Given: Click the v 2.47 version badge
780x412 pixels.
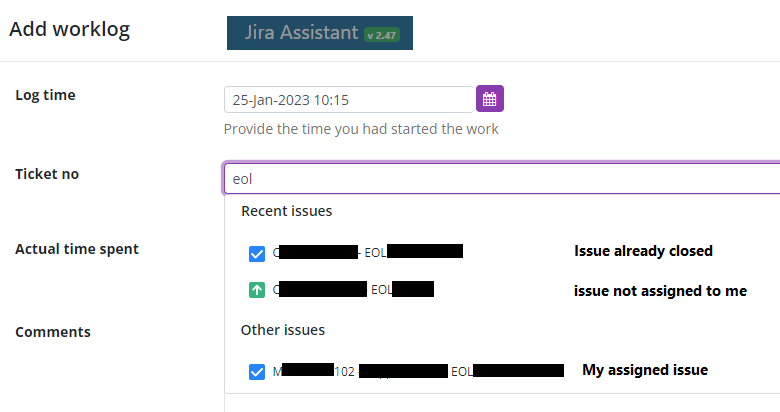Looking at the screenshot, I should 382,35.
